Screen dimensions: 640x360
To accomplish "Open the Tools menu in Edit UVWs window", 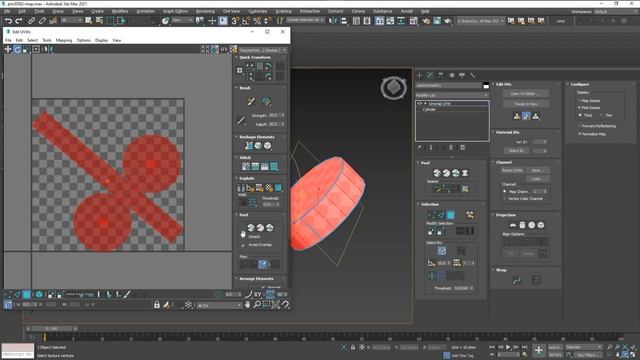I will (x=47, y=40).
